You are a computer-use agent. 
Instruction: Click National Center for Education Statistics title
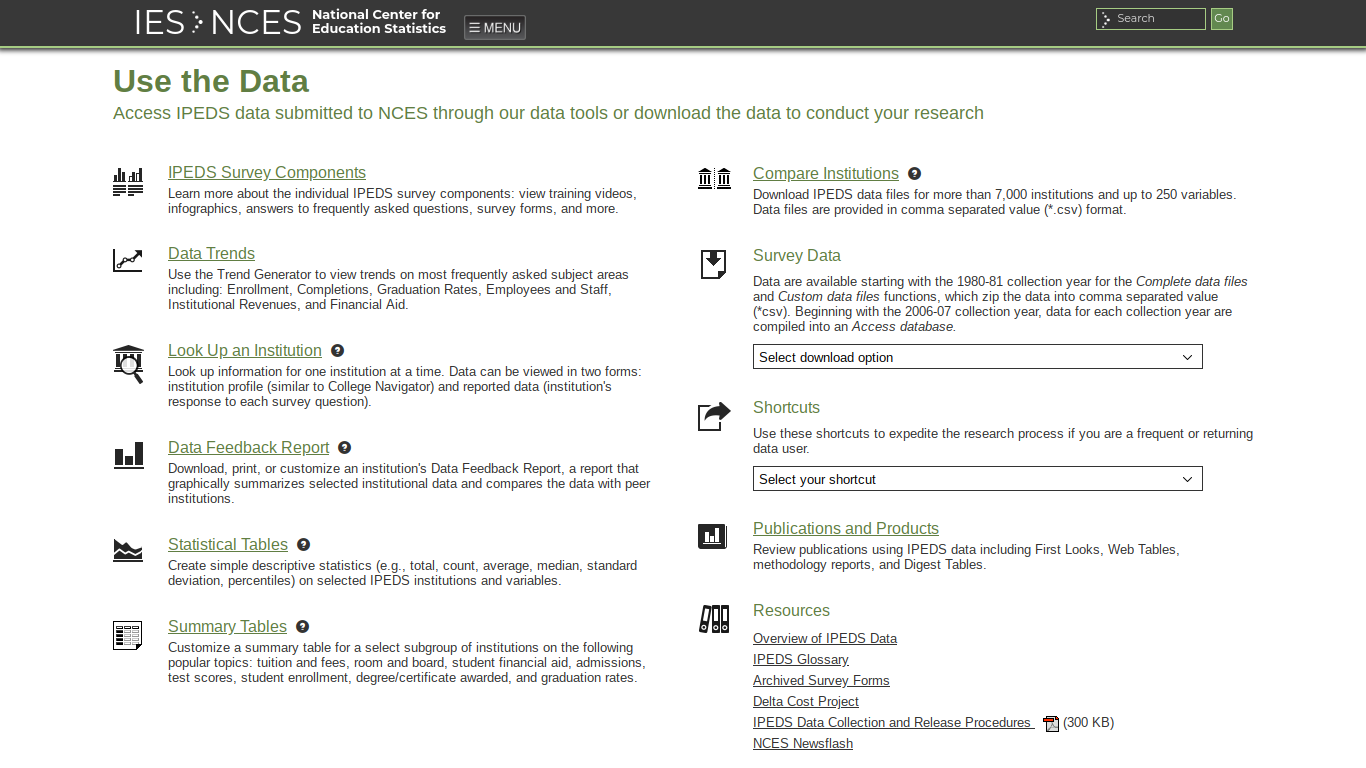tap(379, 22)
